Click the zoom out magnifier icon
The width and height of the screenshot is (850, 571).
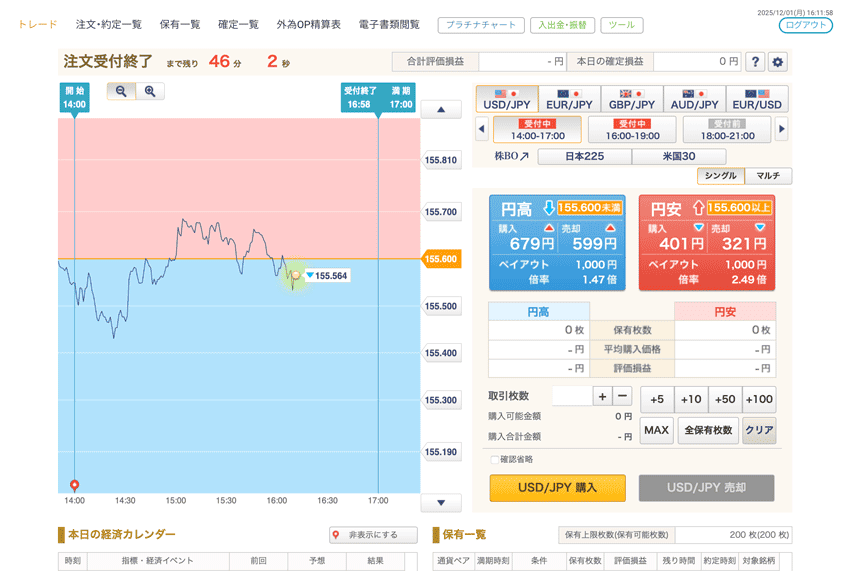click(x=121, y=91)
